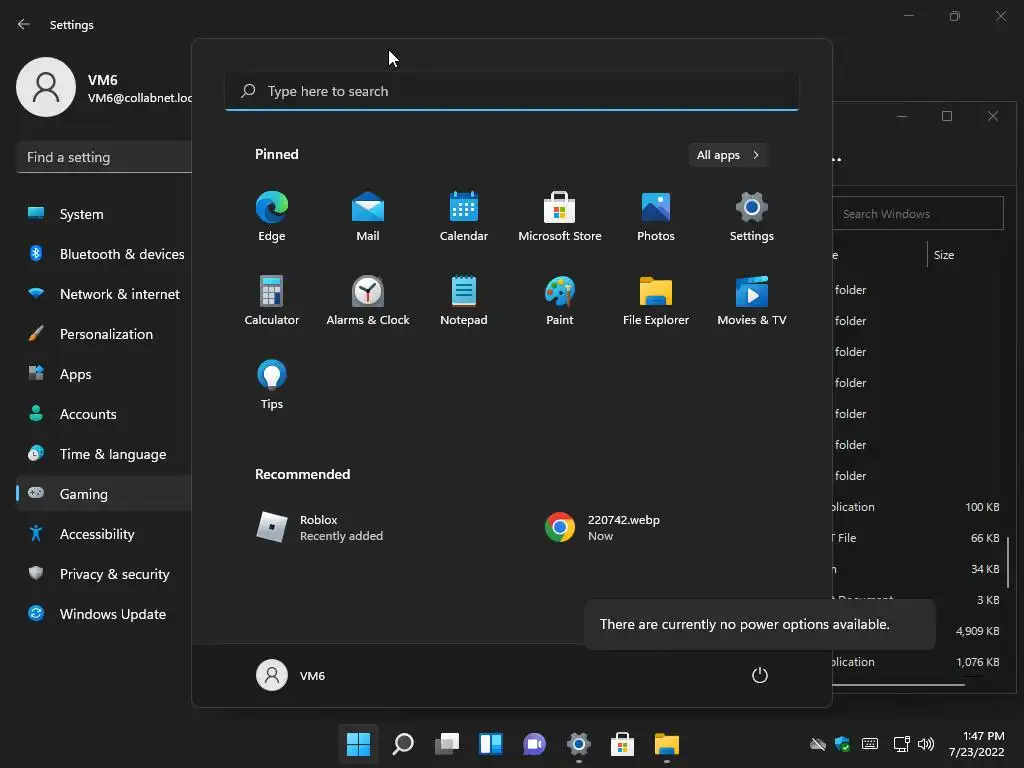The image size is (1024, 768).
Task: Click the Search Windows box in Explorer
Action: (918, 214)
